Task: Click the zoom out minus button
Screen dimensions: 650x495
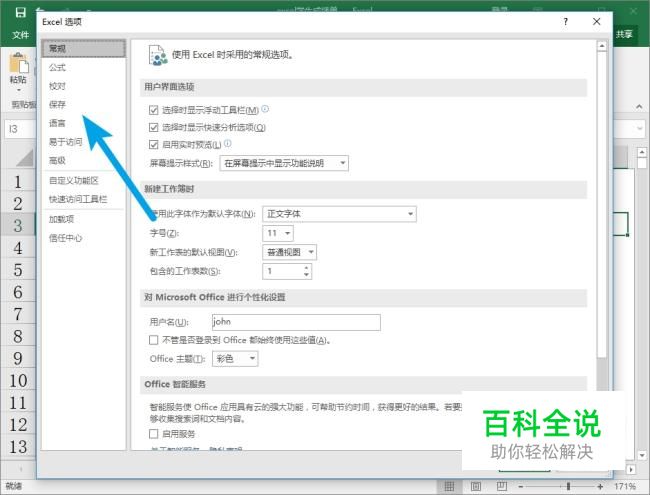Action: click(521, 486)
